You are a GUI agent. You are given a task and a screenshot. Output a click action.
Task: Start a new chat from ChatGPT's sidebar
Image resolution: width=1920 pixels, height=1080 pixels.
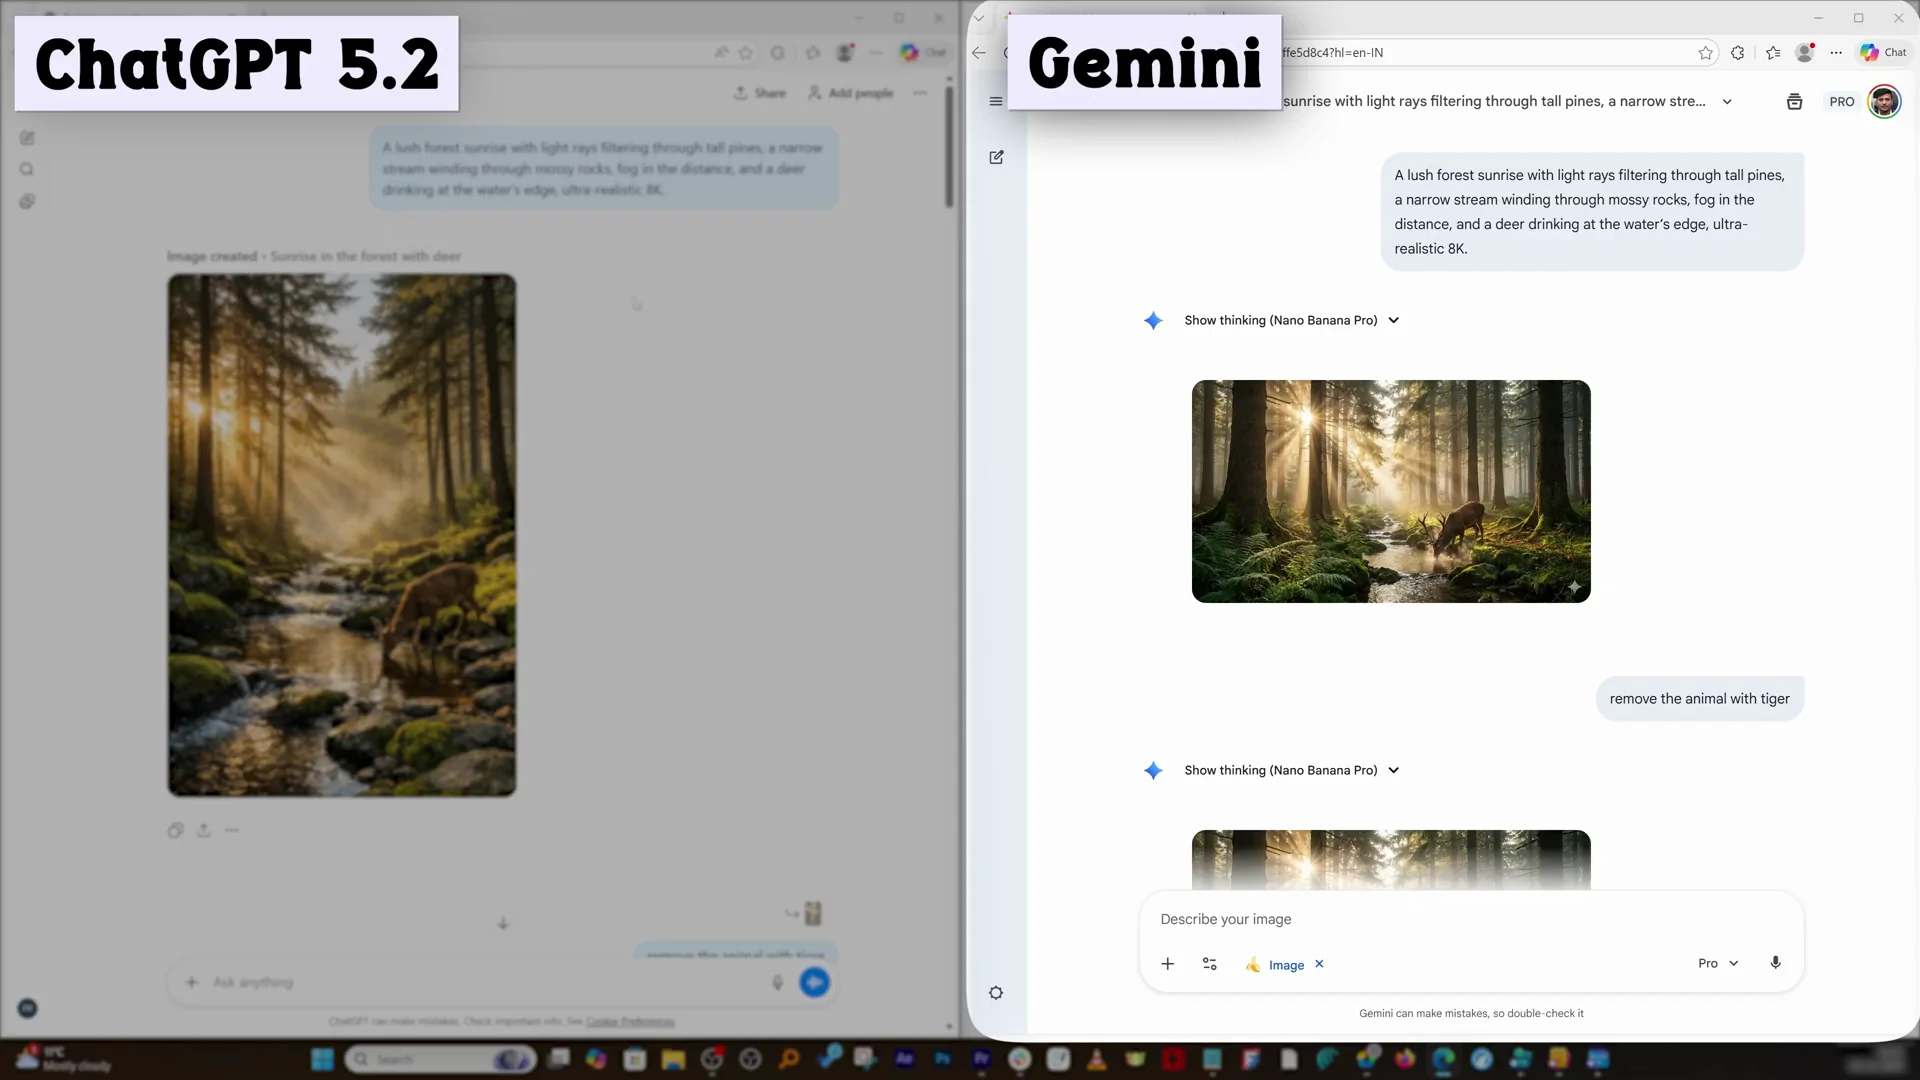27,138
